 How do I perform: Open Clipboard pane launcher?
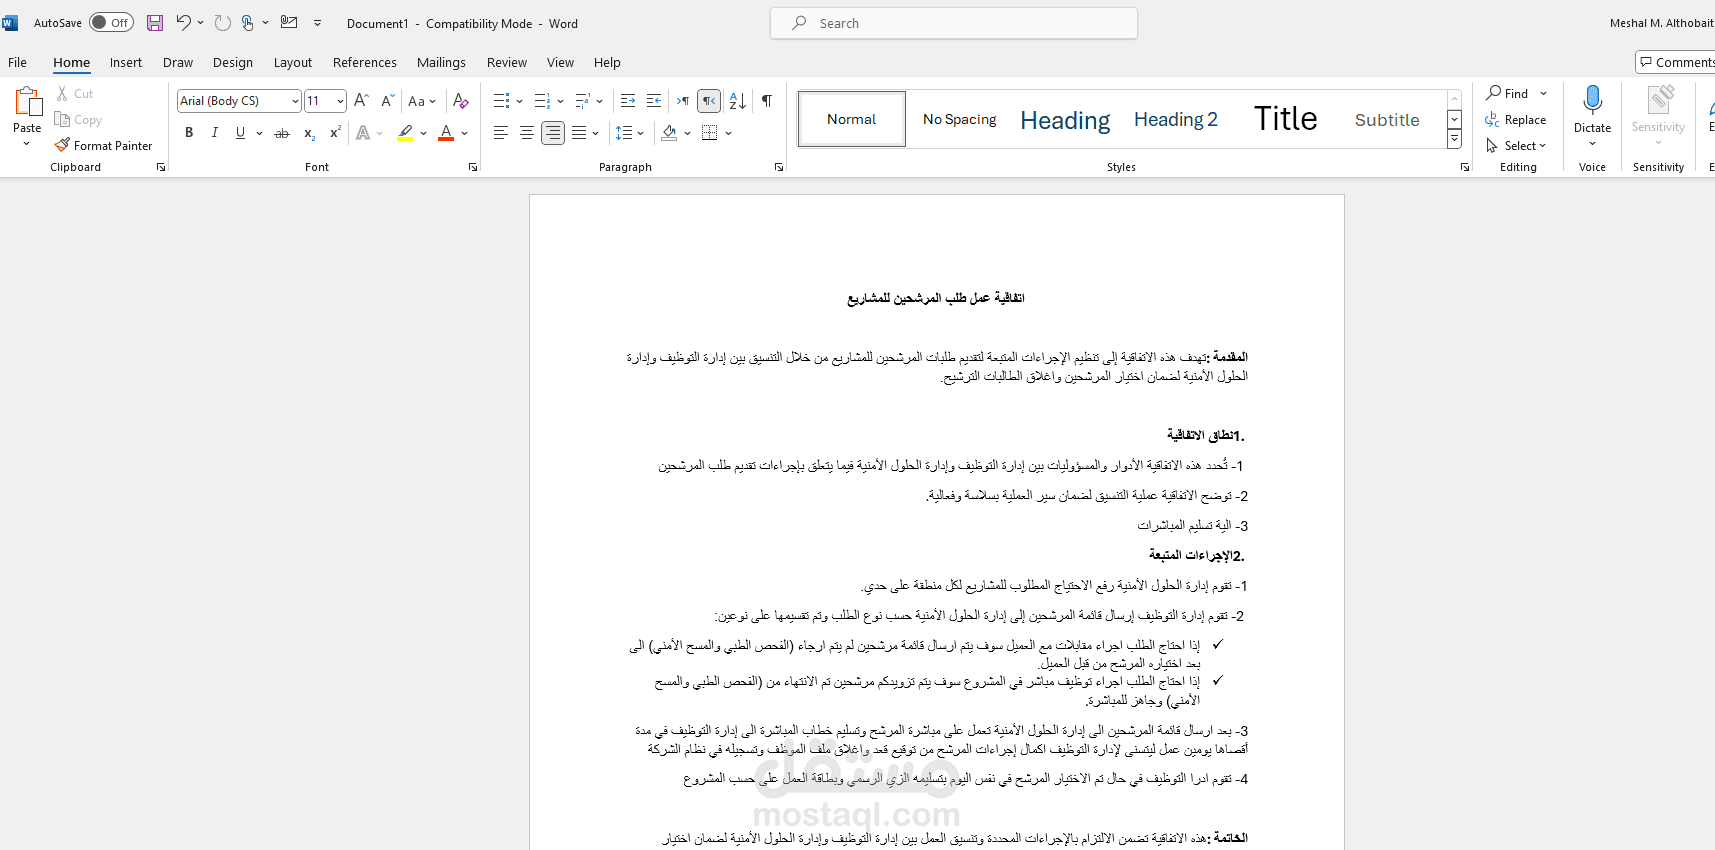point(161,167)
